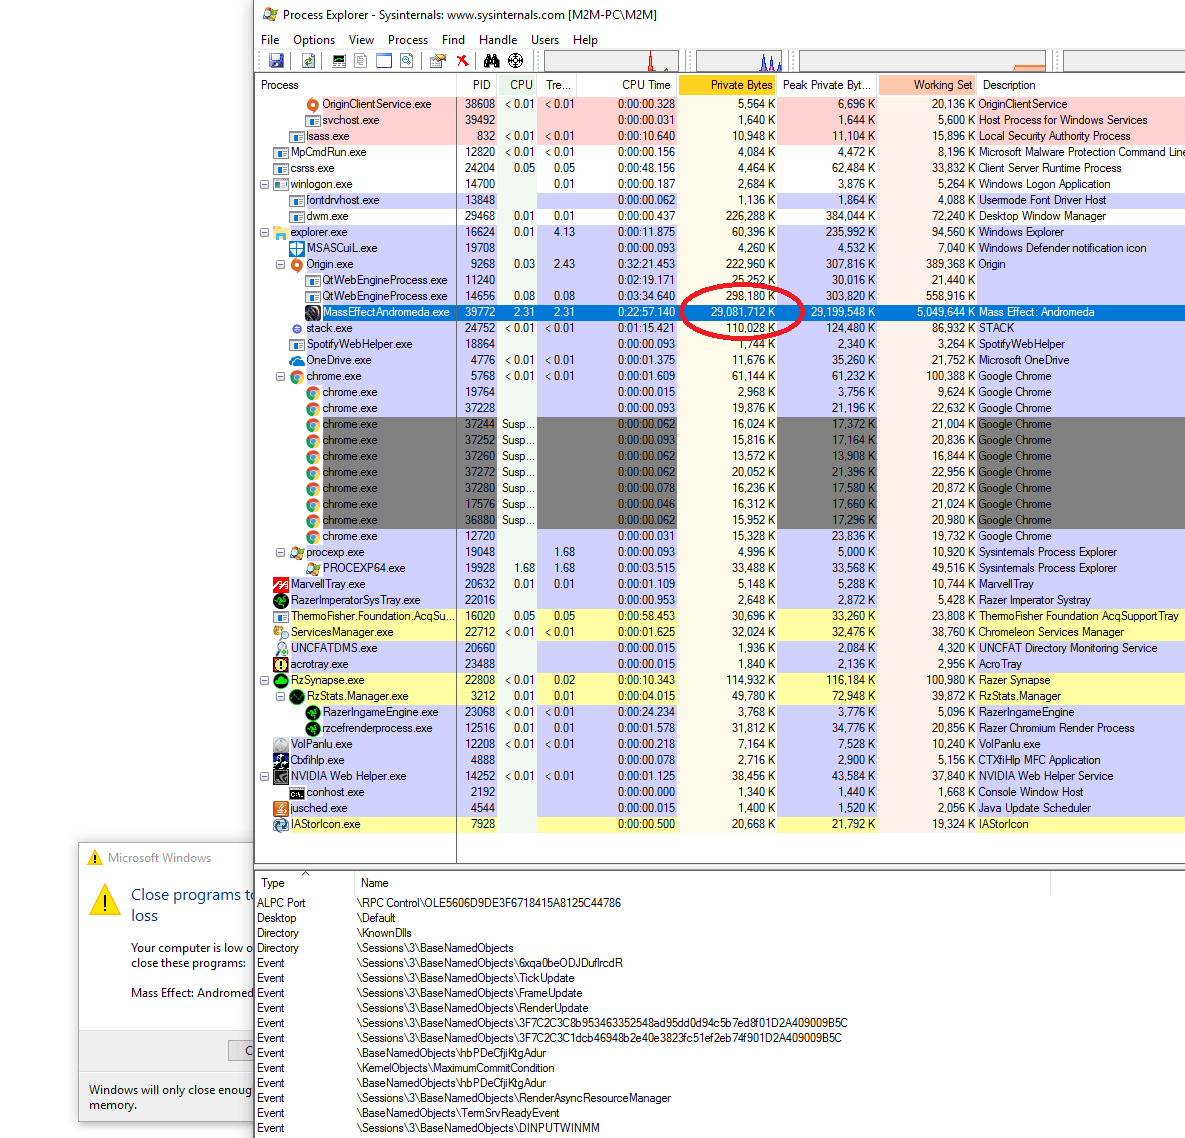Sort lower pane by Type column header
The height and width of the screenshot is (1138, 1185).
[x=305, y=883]
